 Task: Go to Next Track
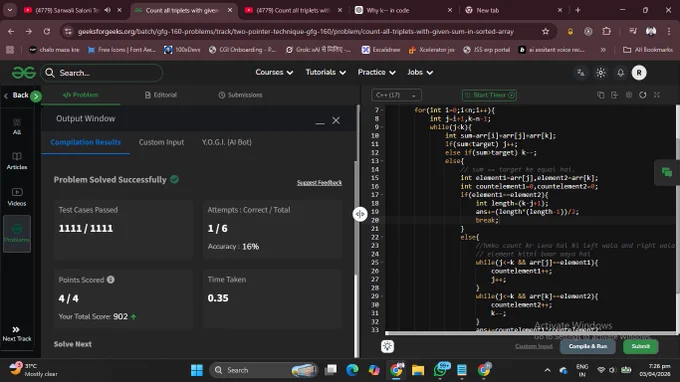coord(16,334)
